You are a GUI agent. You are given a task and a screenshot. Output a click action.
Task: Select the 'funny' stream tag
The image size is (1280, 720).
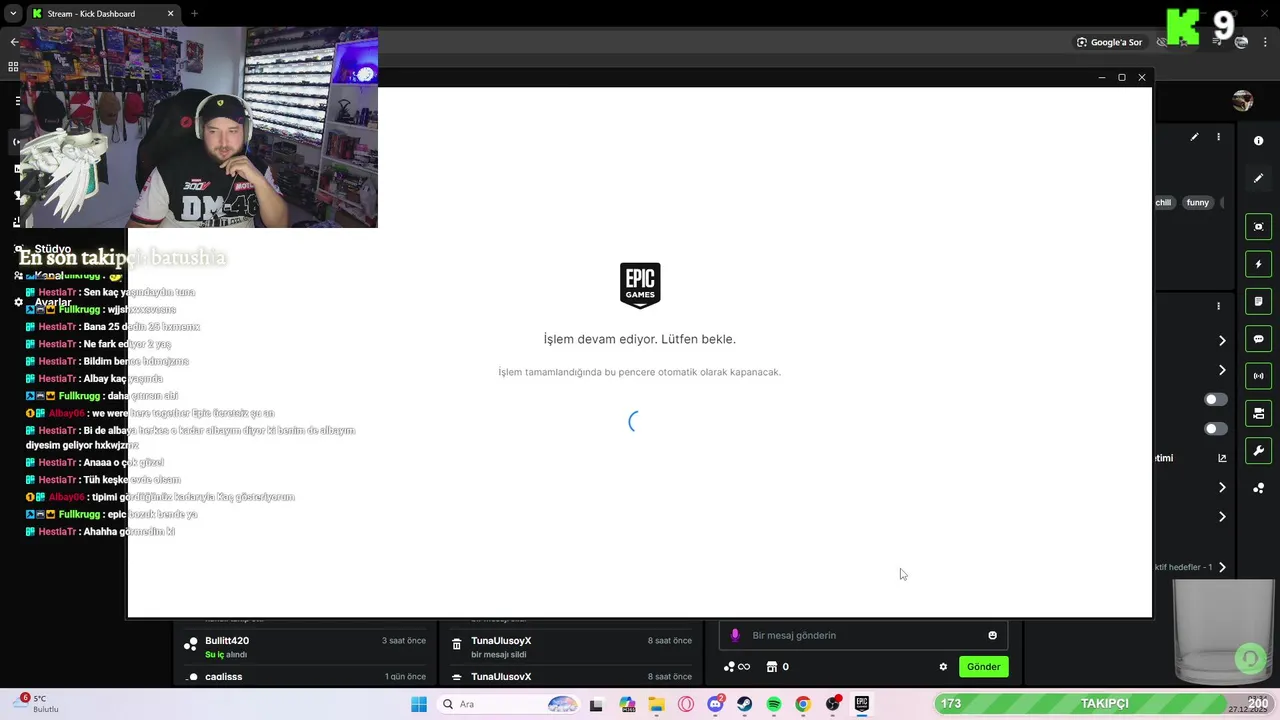click(x=1197, y=203)
